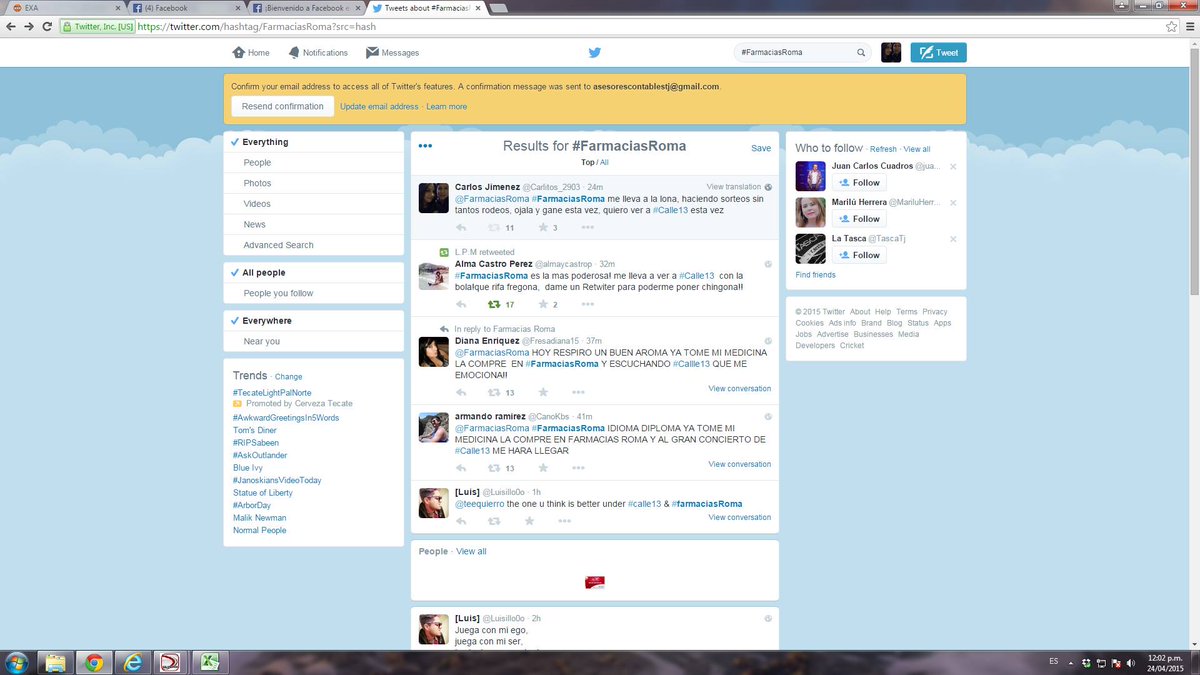Open the Chrome menu button
Viewport: 1200px width, 675px height.
click(1189, 26)
